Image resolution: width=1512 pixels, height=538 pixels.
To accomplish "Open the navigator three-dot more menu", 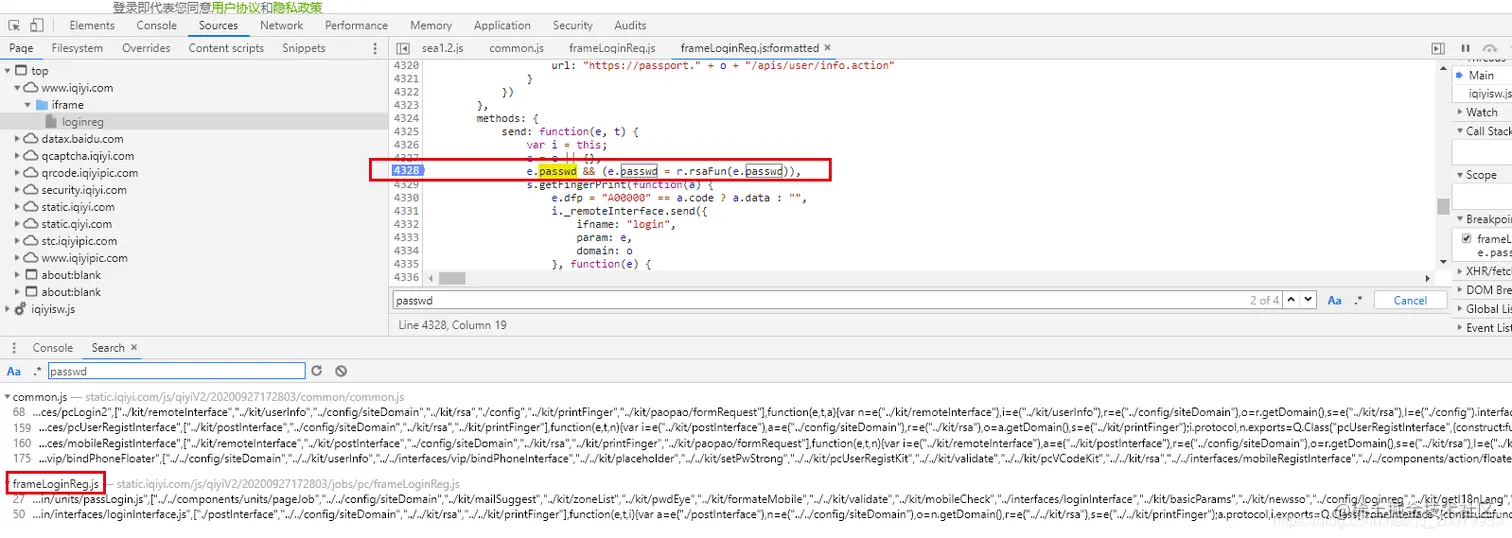I will point(375,48).
